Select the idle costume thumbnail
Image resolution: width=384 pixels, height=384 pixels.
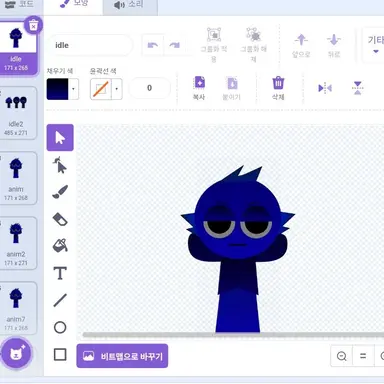tap(17, 48)
